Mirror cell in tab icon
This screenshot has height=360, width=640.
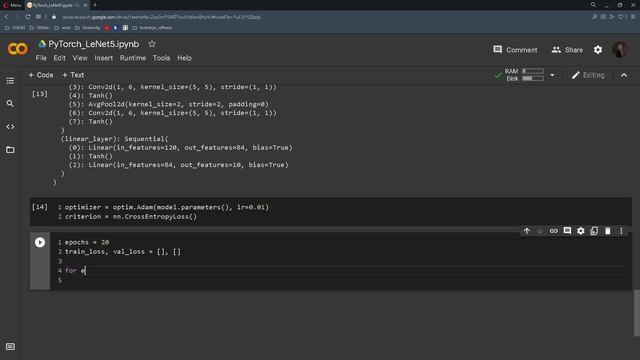click(x=594, y=231)
